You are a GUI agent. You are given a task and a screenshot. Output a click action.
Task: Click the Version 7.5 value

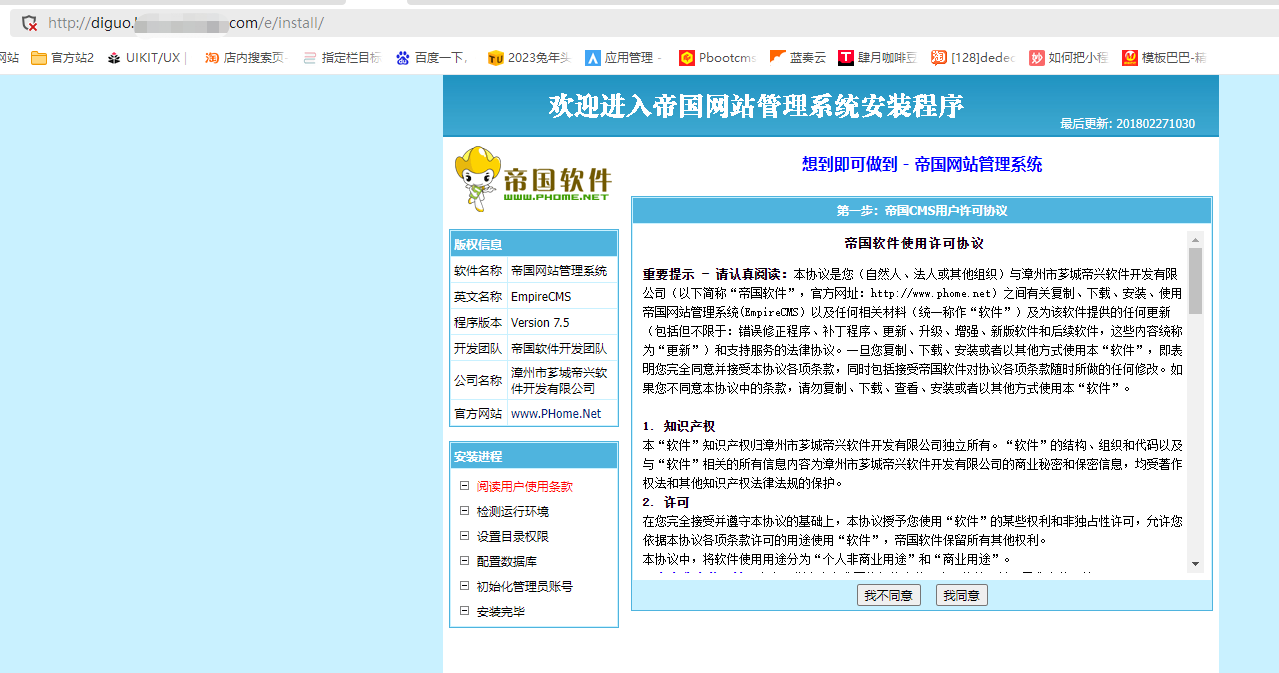pyautogui.click(x=540, y=323)
